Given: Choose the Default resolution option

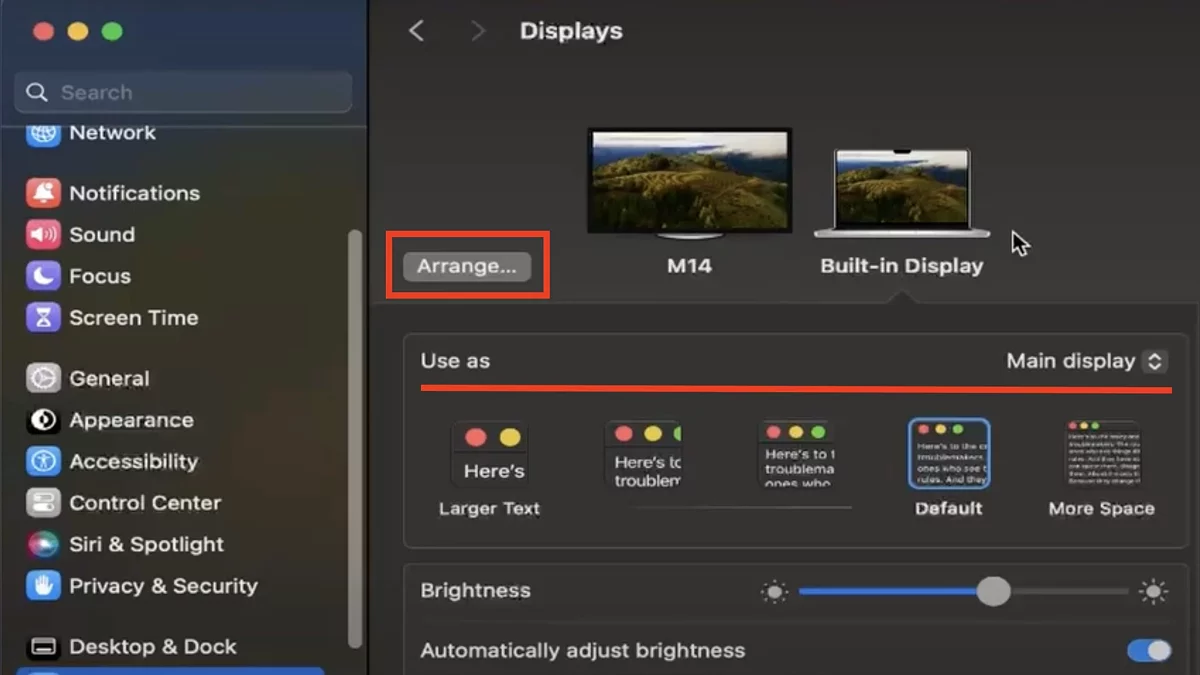Looking at the screenshot, I should [x=948, y=468].
